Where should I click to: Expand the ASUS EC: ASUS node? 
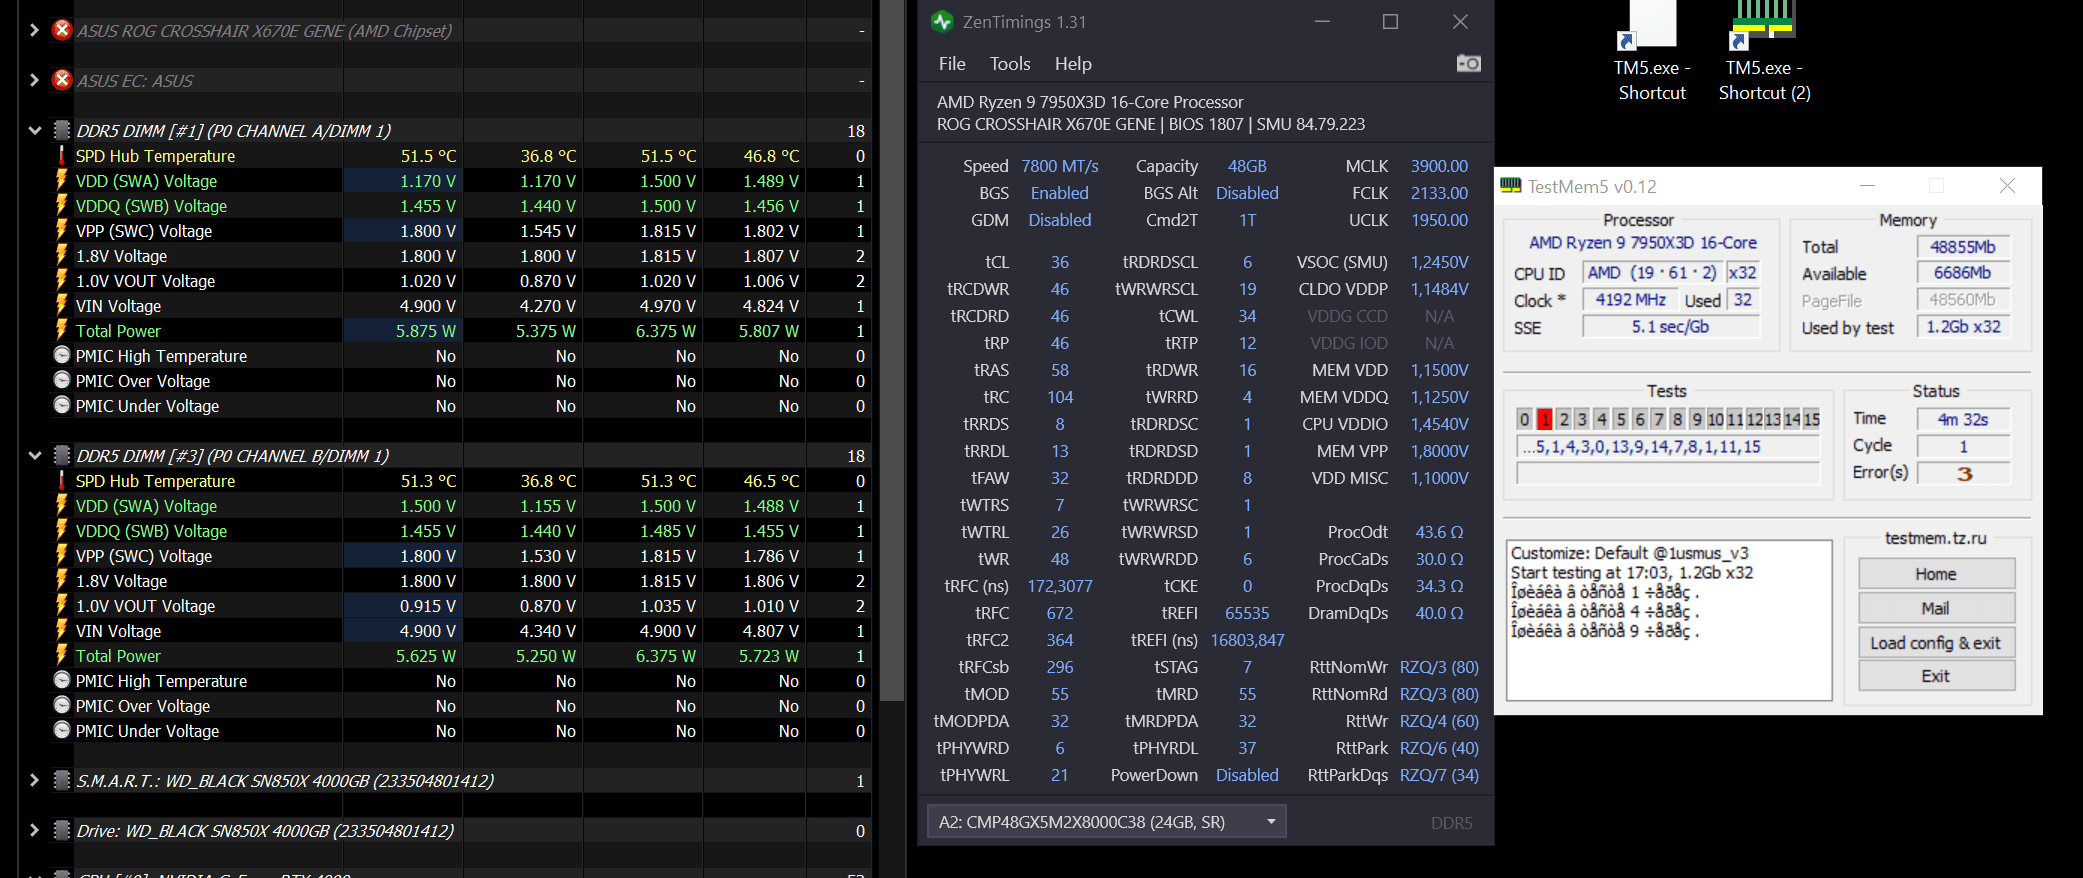coord(34,80)
